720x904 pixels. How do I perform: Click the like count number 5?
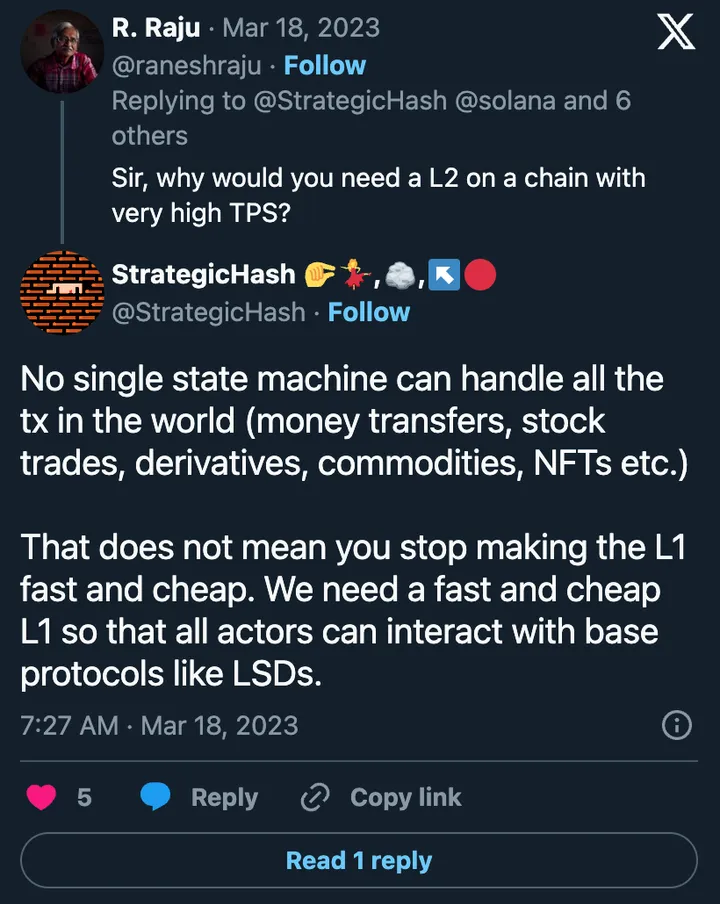click(x=84, y=797)
